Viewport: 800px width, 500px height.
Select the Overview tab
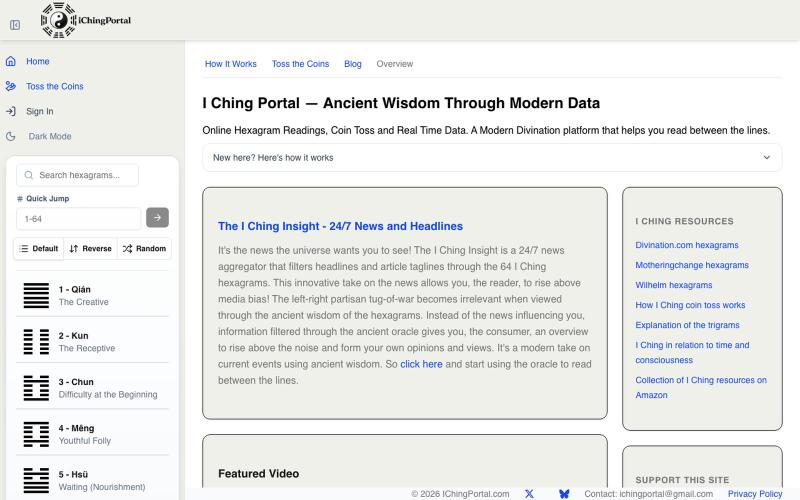[394, 64]
